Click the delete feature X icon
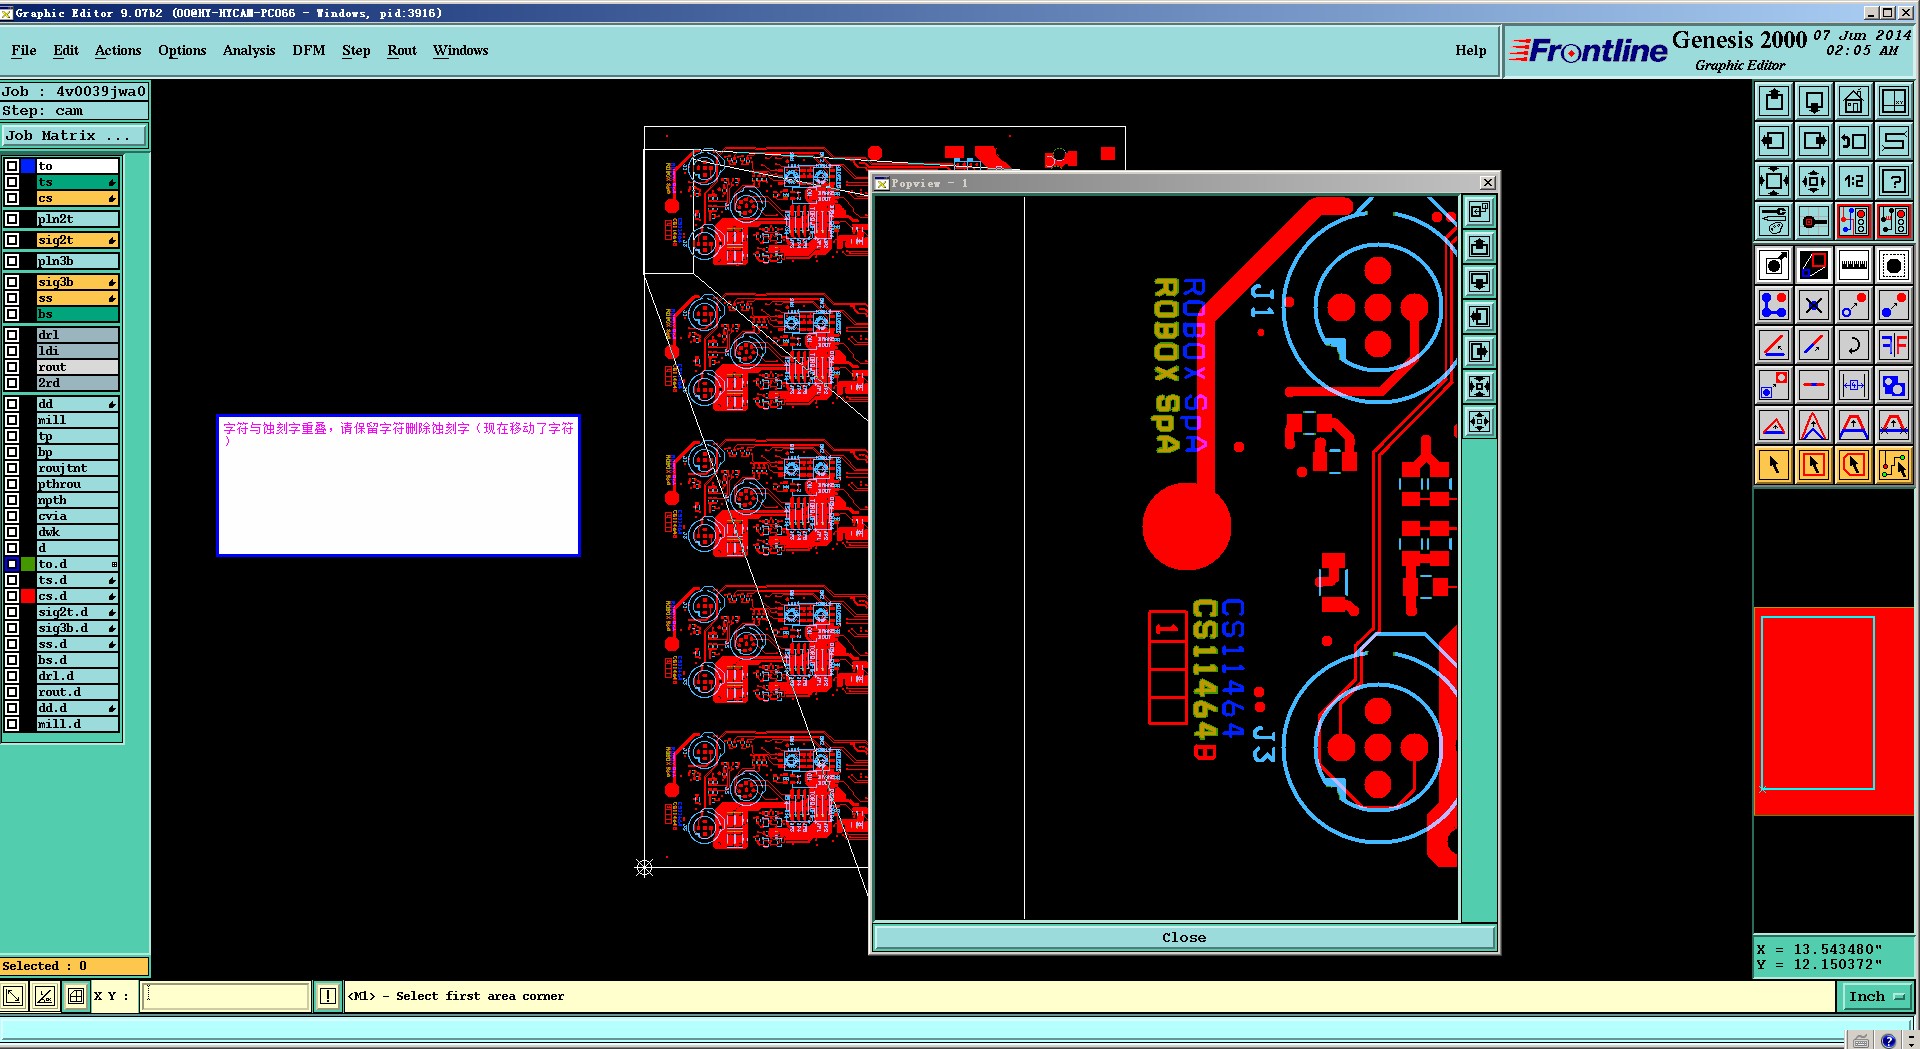1920x1049 pixels. 1814,305
